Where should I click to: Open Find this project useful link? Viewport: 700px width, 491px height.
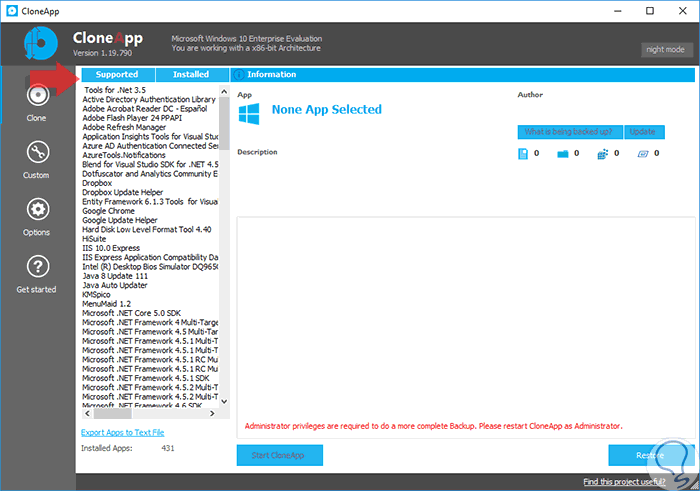pyautogui.click(x=624, y=482)
